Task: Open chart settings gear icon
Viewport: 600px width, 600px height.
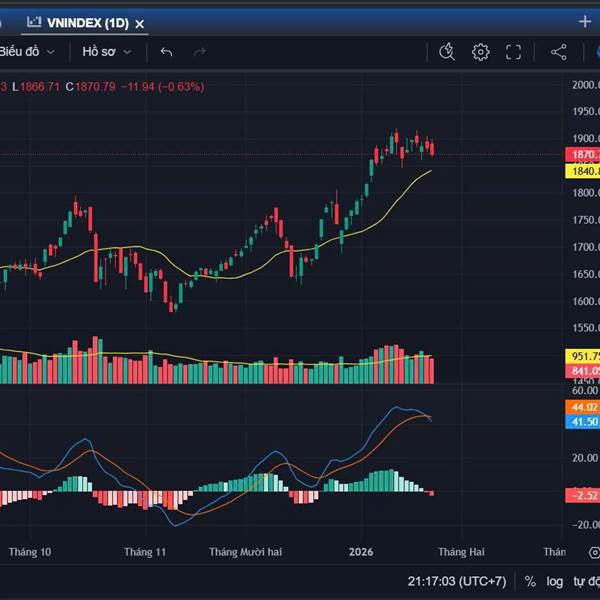Action: pos(481,52)
